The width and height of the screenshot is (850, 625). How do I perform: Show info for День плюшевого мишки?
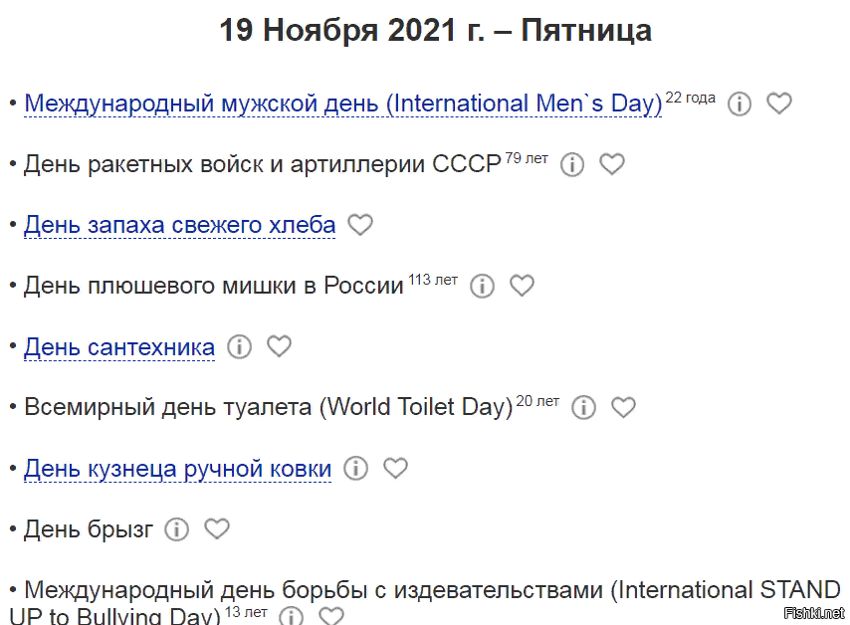point(482,286)
